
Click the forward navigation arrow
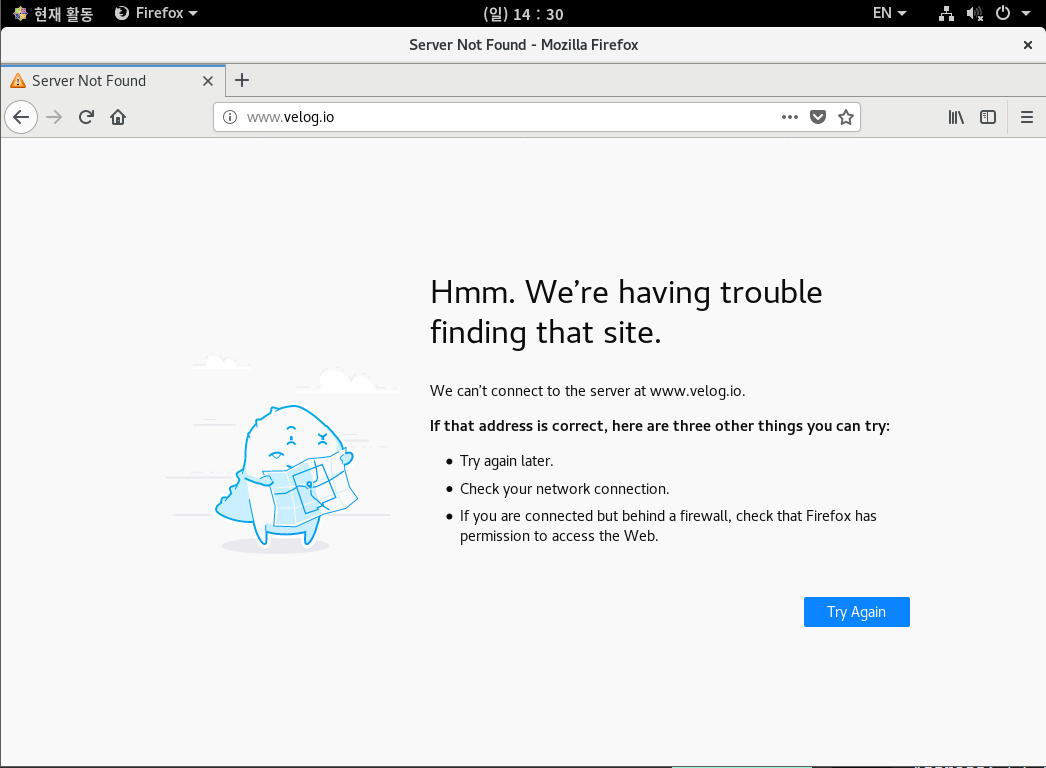coord(54,117)
